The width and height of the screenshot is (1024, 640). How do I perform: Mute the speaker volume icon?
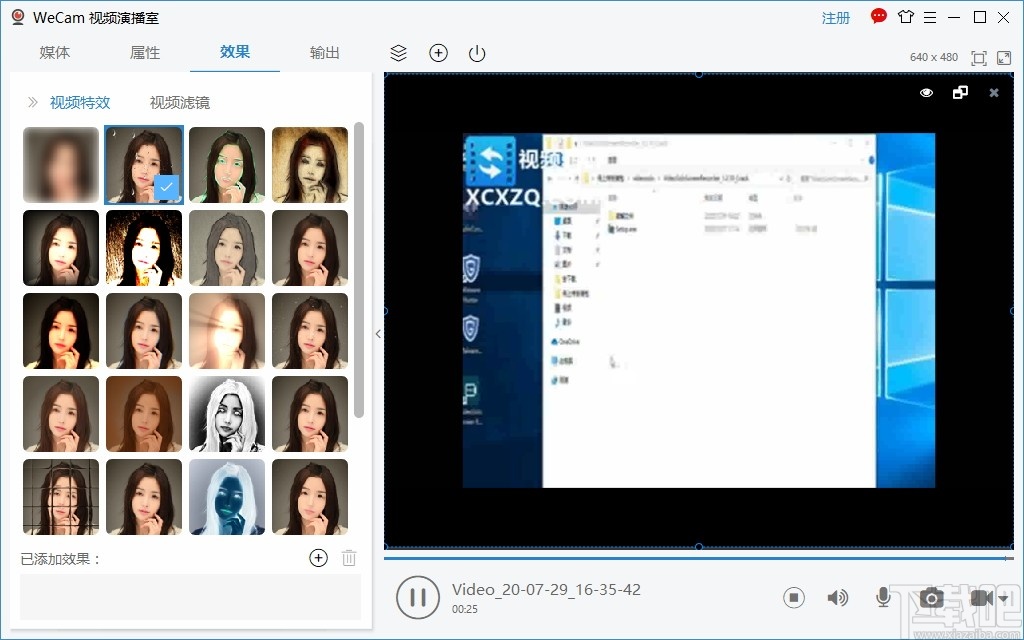coord(838,597)
